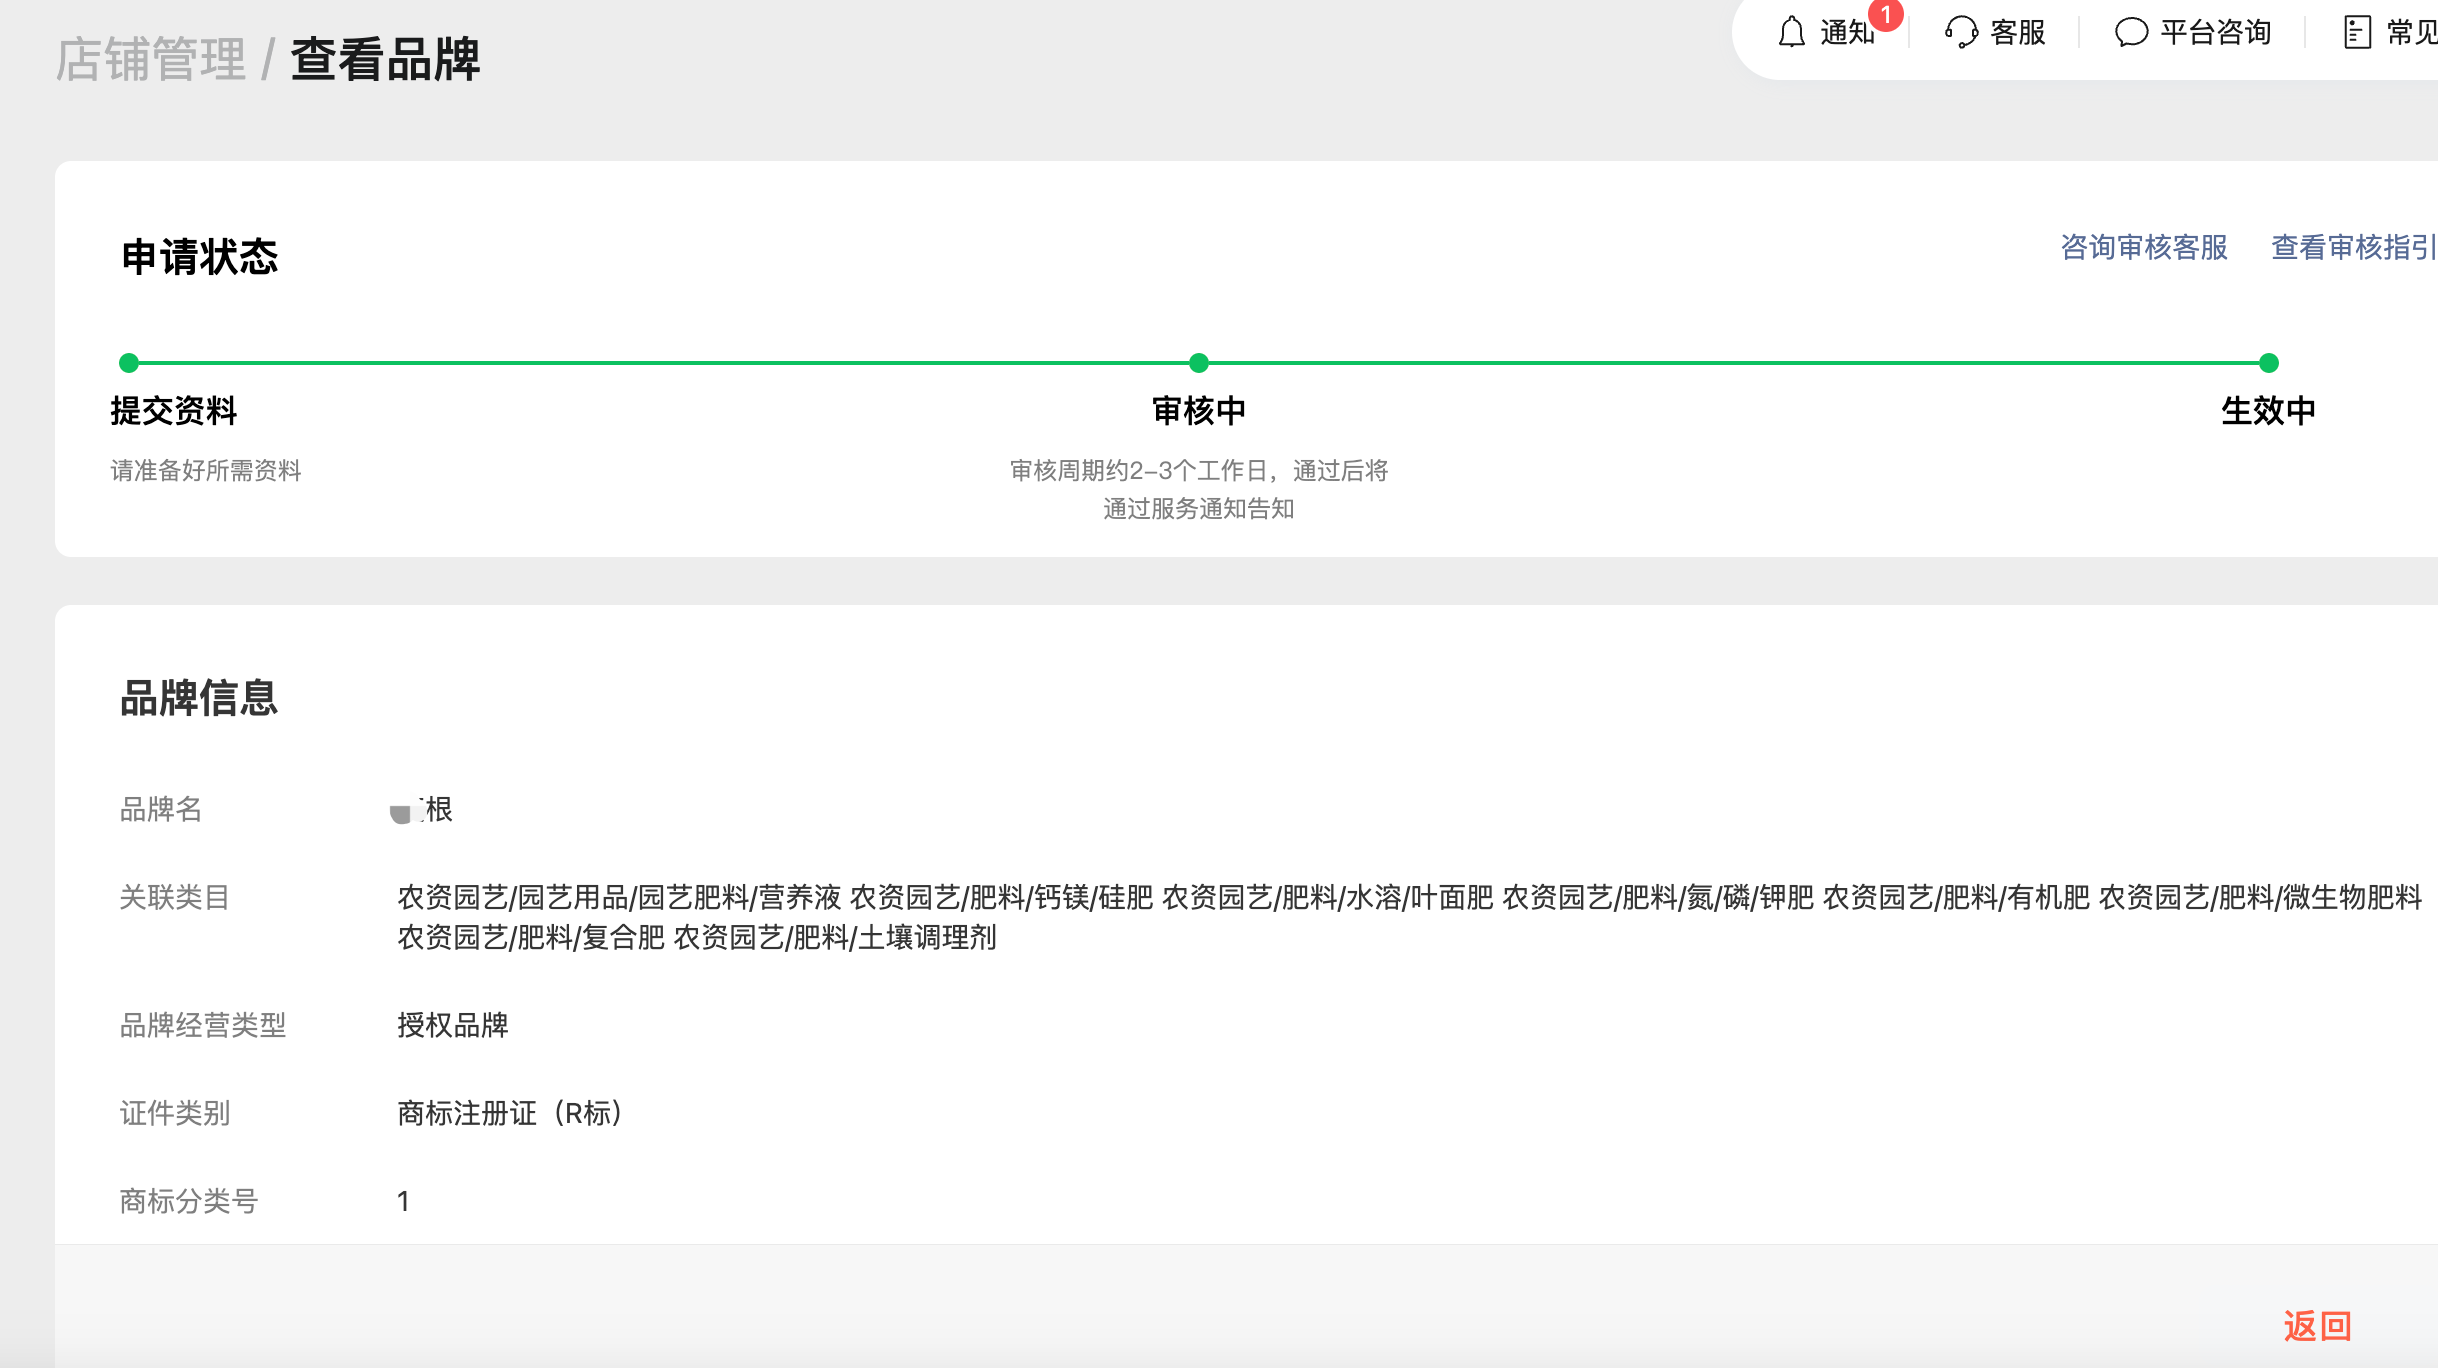Click the 提交资料 progress step dot
Image resolution: width=2438 pixels, height=1368 pixels.
coord(128,363)
